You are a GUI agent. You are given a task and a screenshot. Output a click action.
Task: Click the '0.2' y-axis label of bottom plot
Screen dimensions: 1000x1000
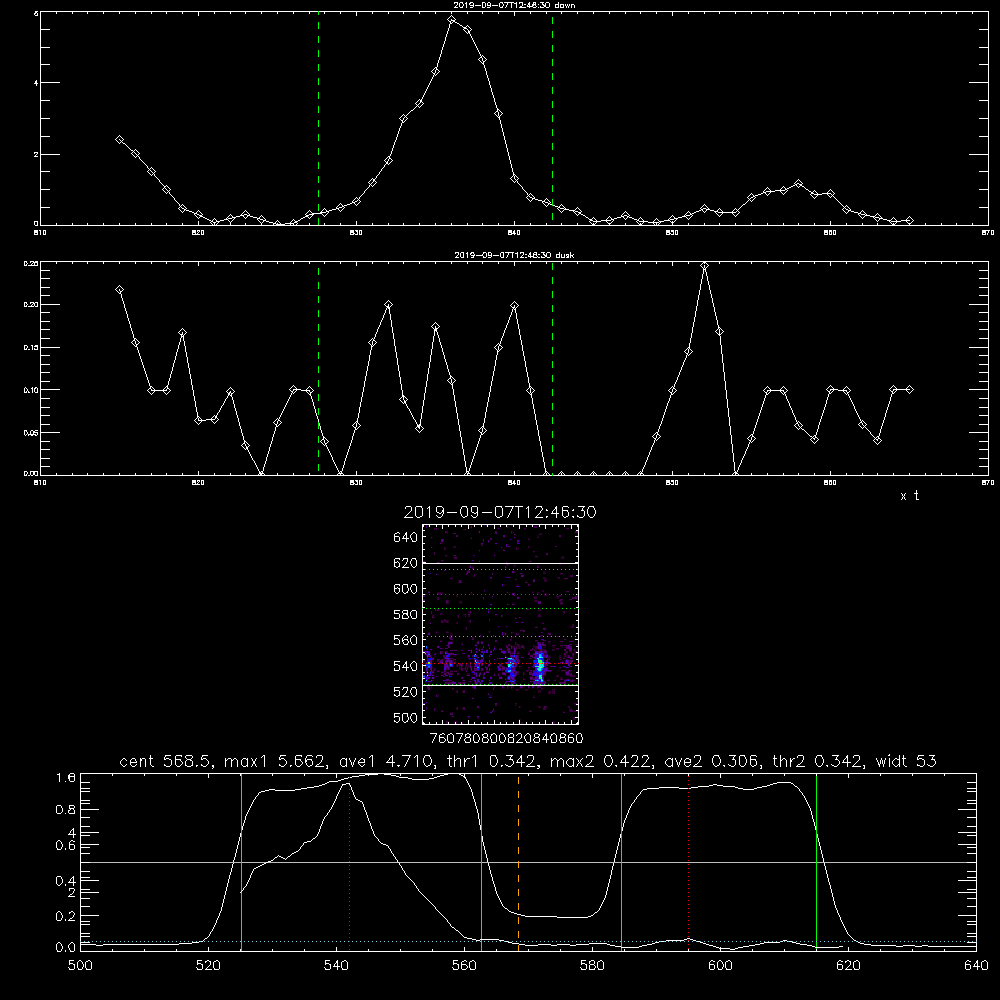(66, 916)
